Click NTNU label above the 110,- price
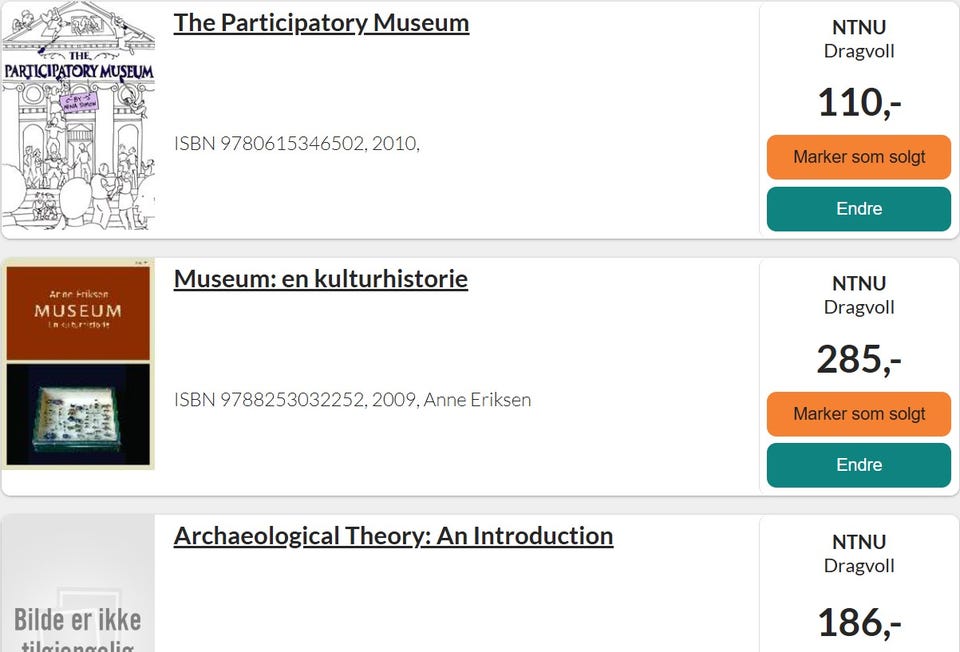The height and width of the screenshot is (652, 960). (x=859, y=28)
